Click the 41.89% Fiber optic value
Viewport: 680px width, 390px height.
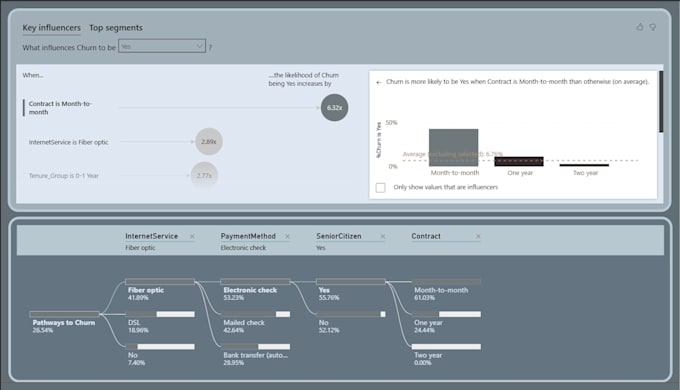(x=138, y=298)
